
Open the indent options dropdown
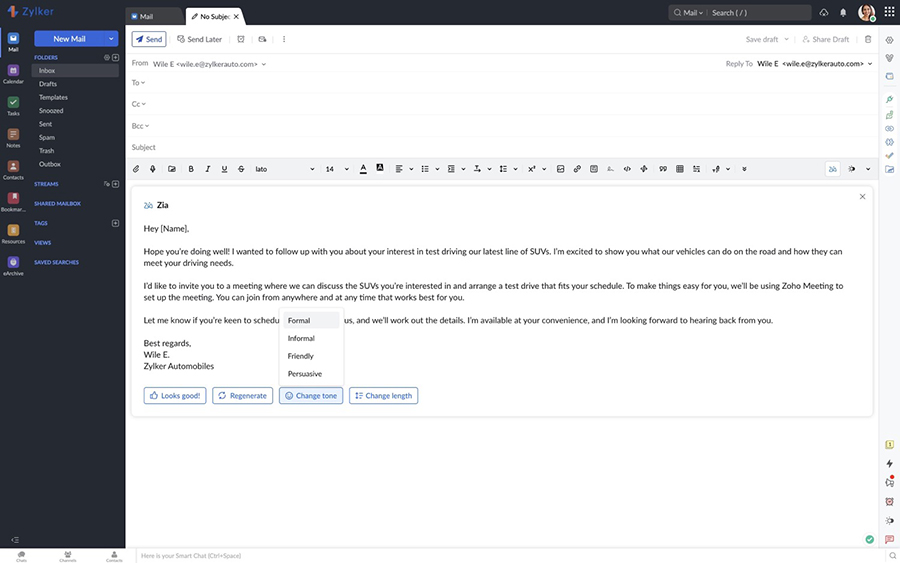[456, 169]
